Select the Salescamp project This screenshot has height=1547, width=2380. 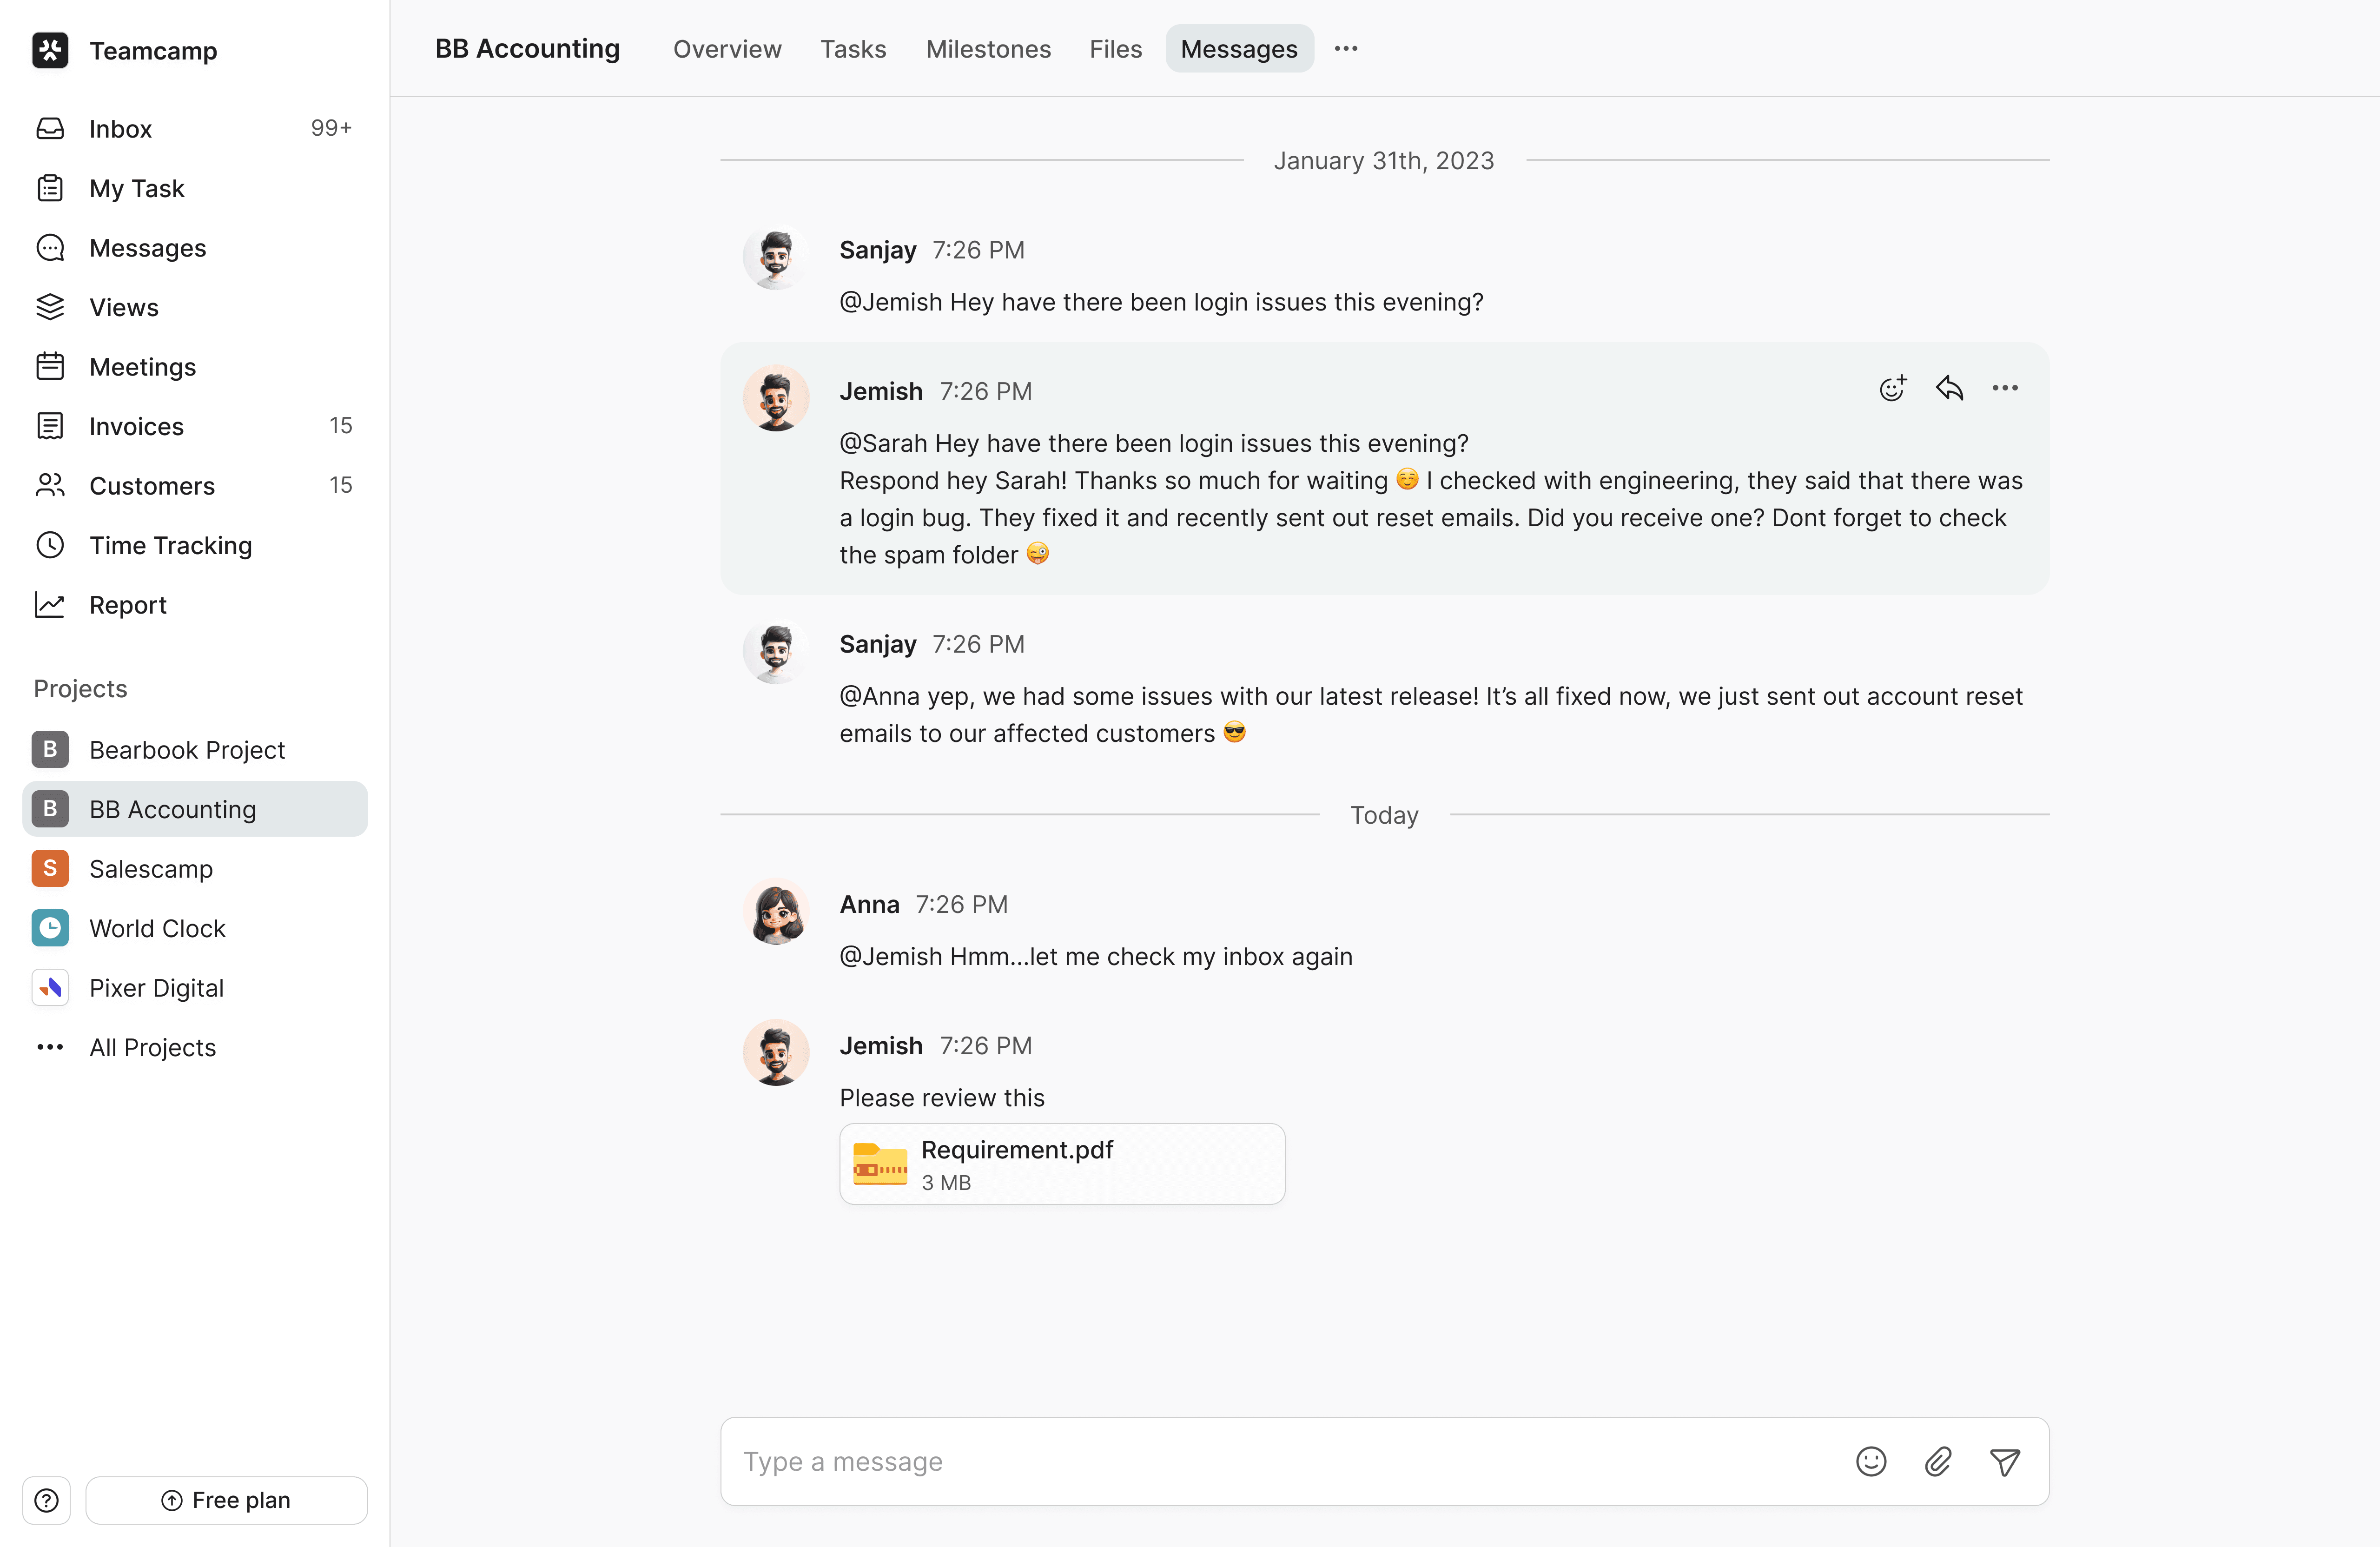150,868
